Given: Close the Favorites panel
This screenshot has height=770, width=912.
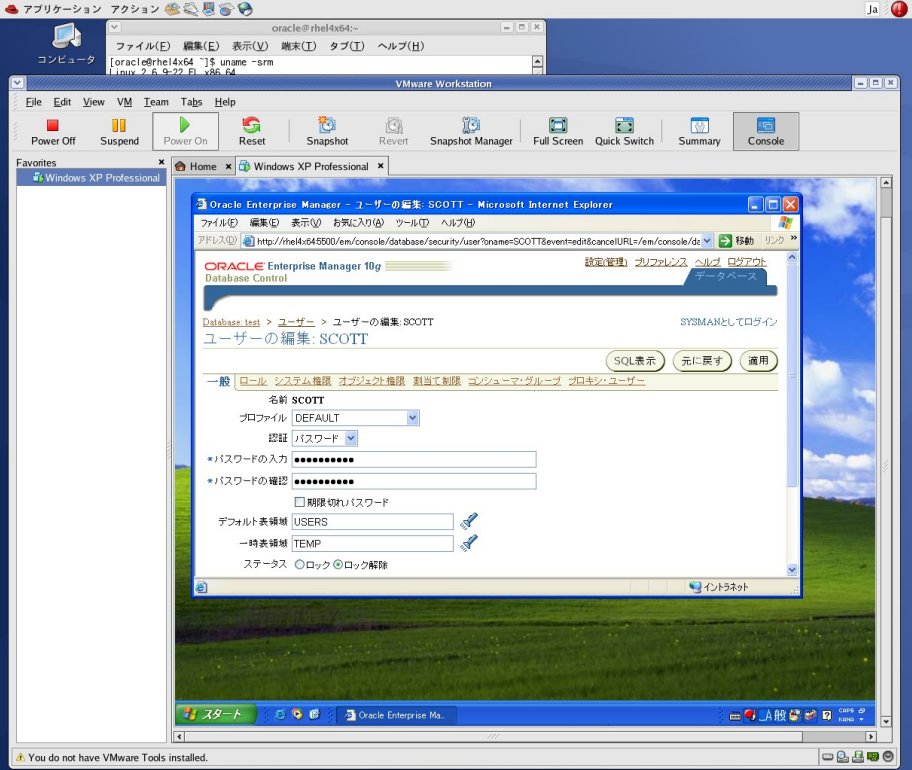Looking at the screenshot, I should [x=161, y=162].
